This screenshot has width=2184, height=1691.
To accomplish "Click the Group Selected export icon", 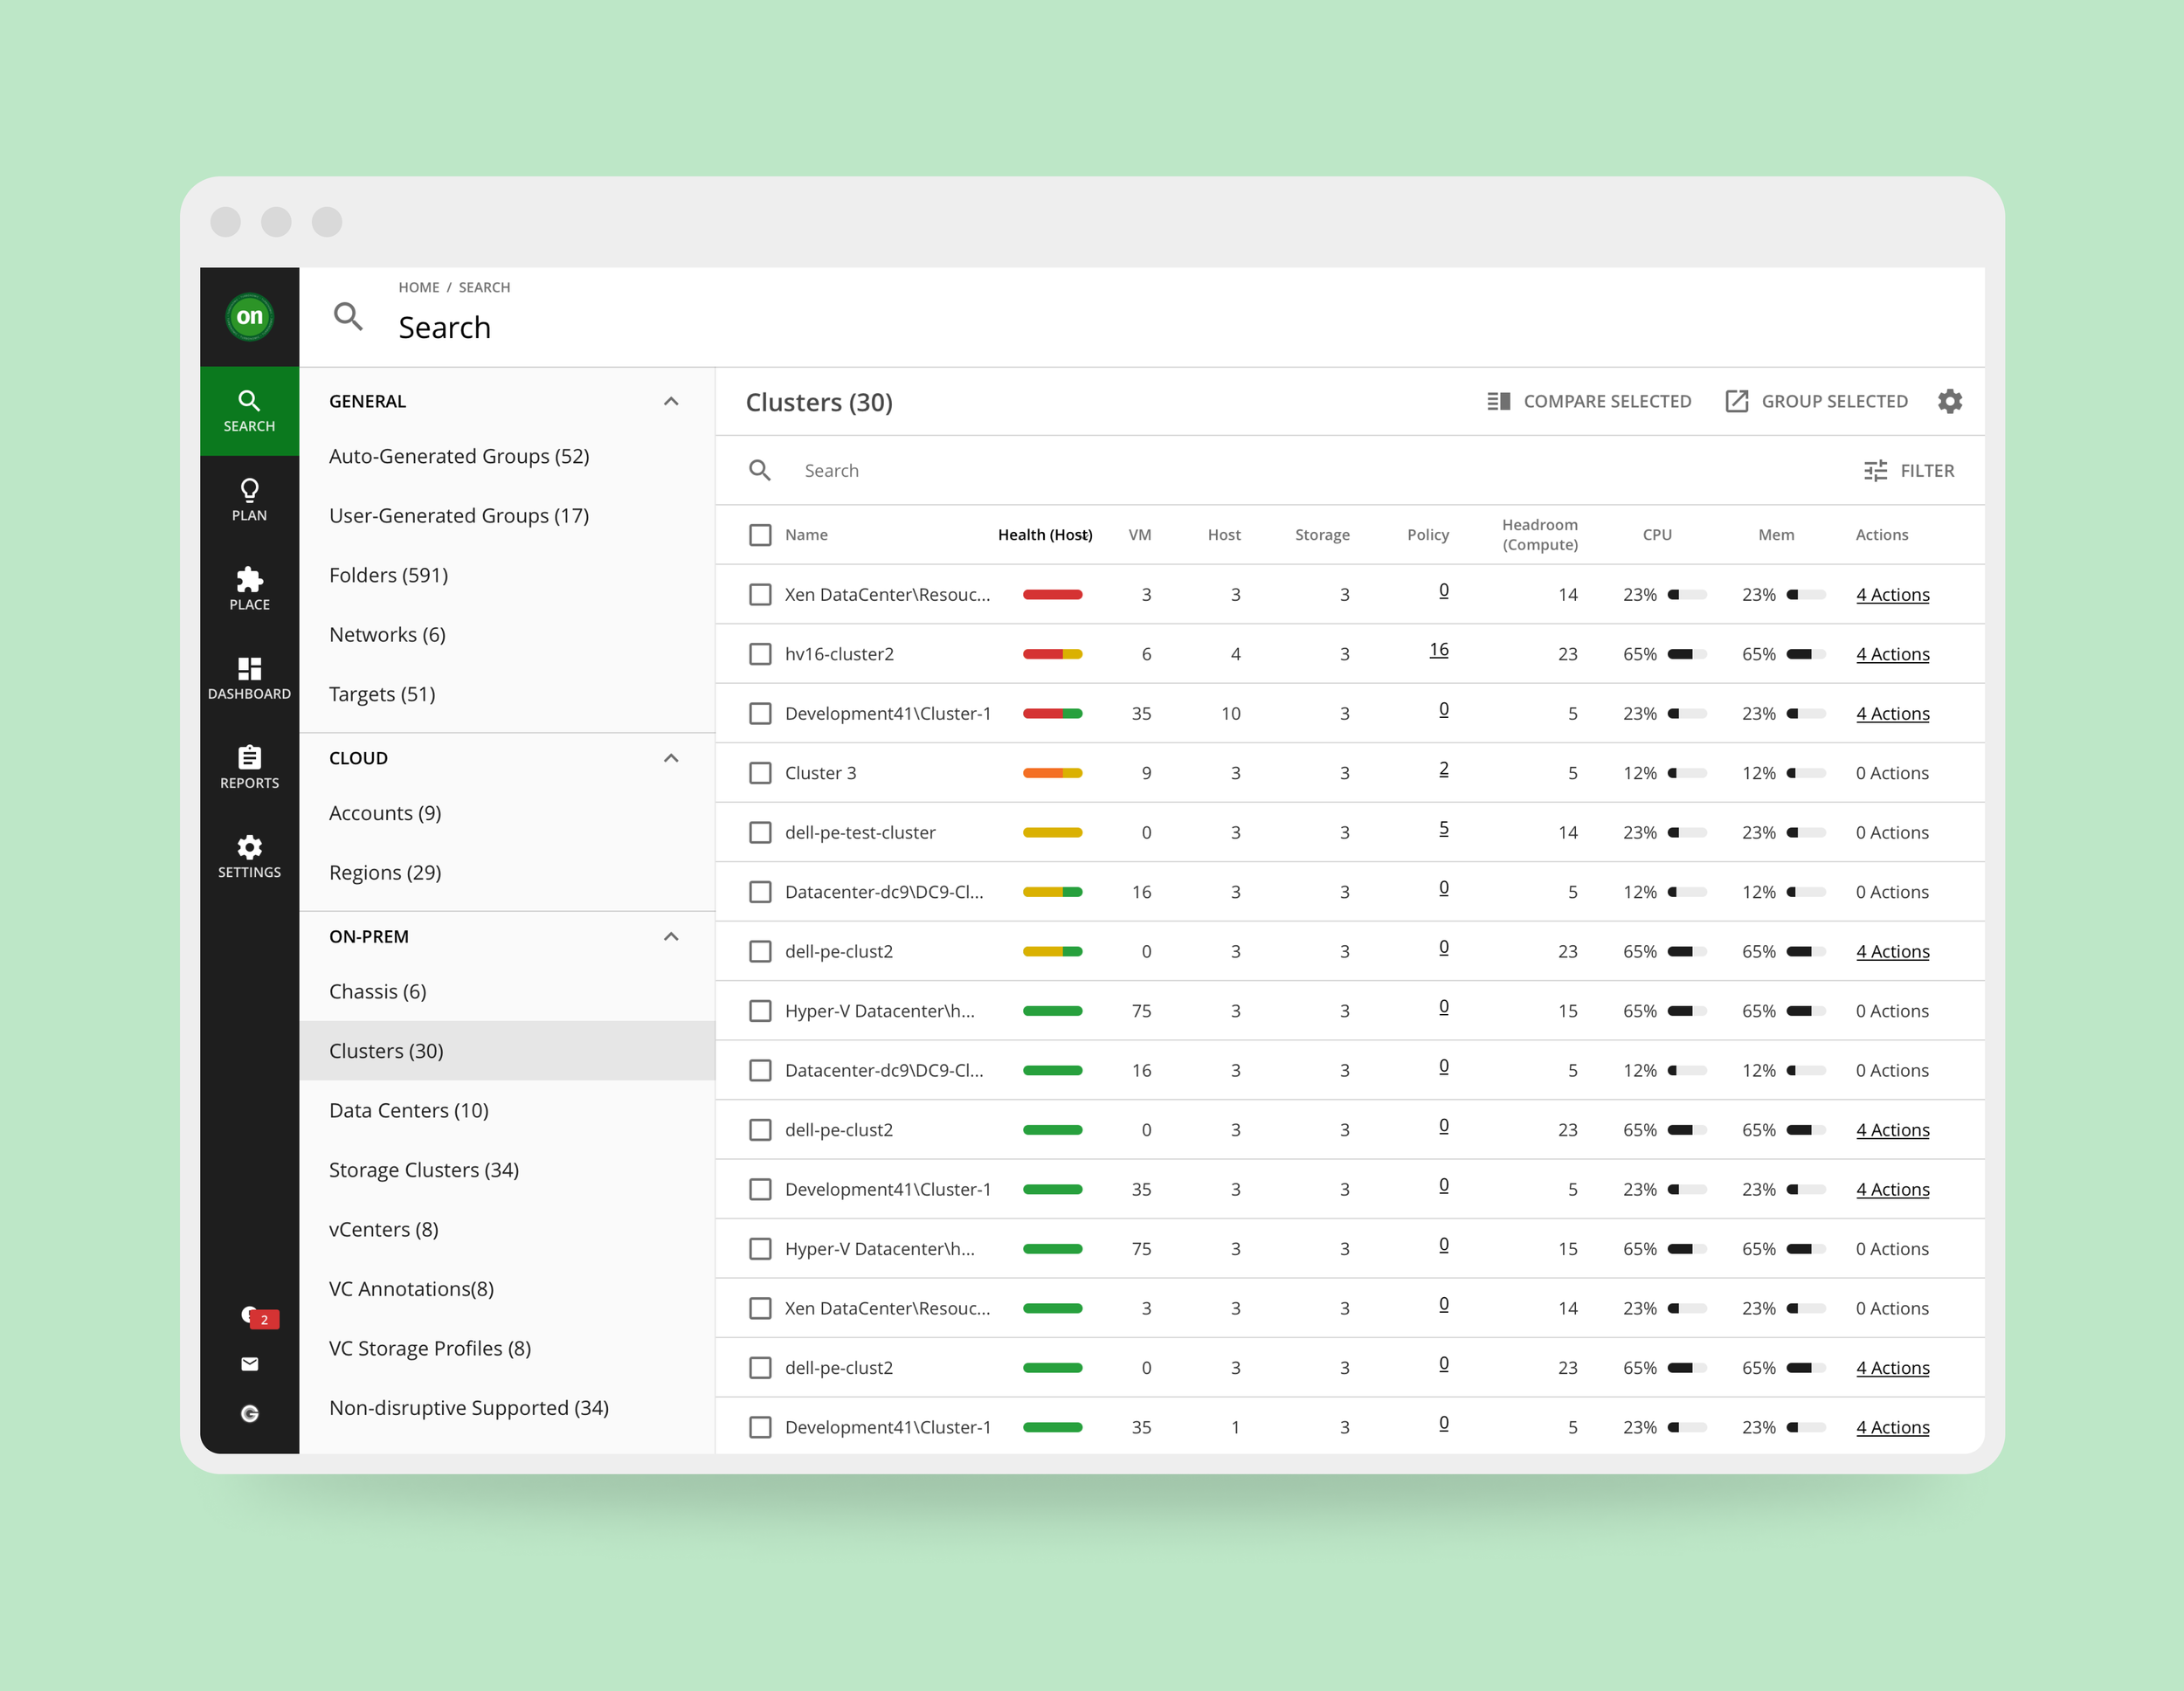I will [1737, 401].
